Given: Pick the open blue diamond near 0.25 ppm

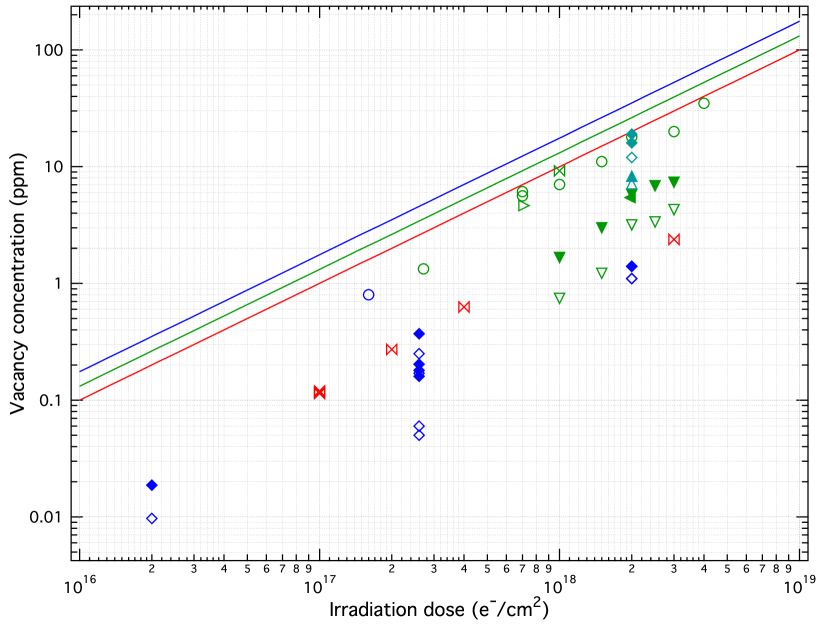Looking at the screenshot, I should [x=419, y=353].
